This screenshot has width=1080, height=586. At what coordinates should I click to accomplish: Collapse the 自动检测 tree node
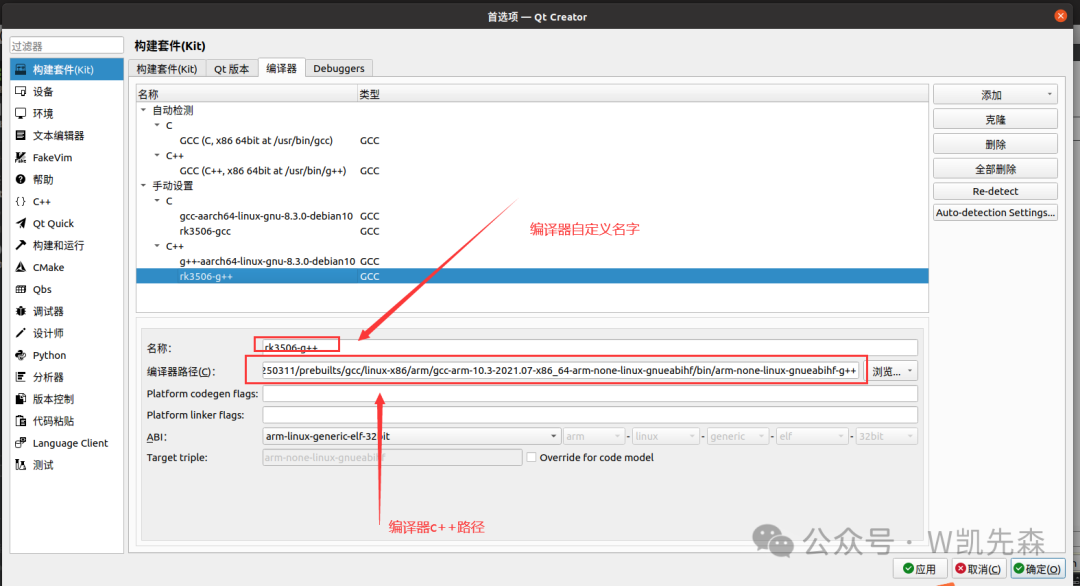[143, 110]
